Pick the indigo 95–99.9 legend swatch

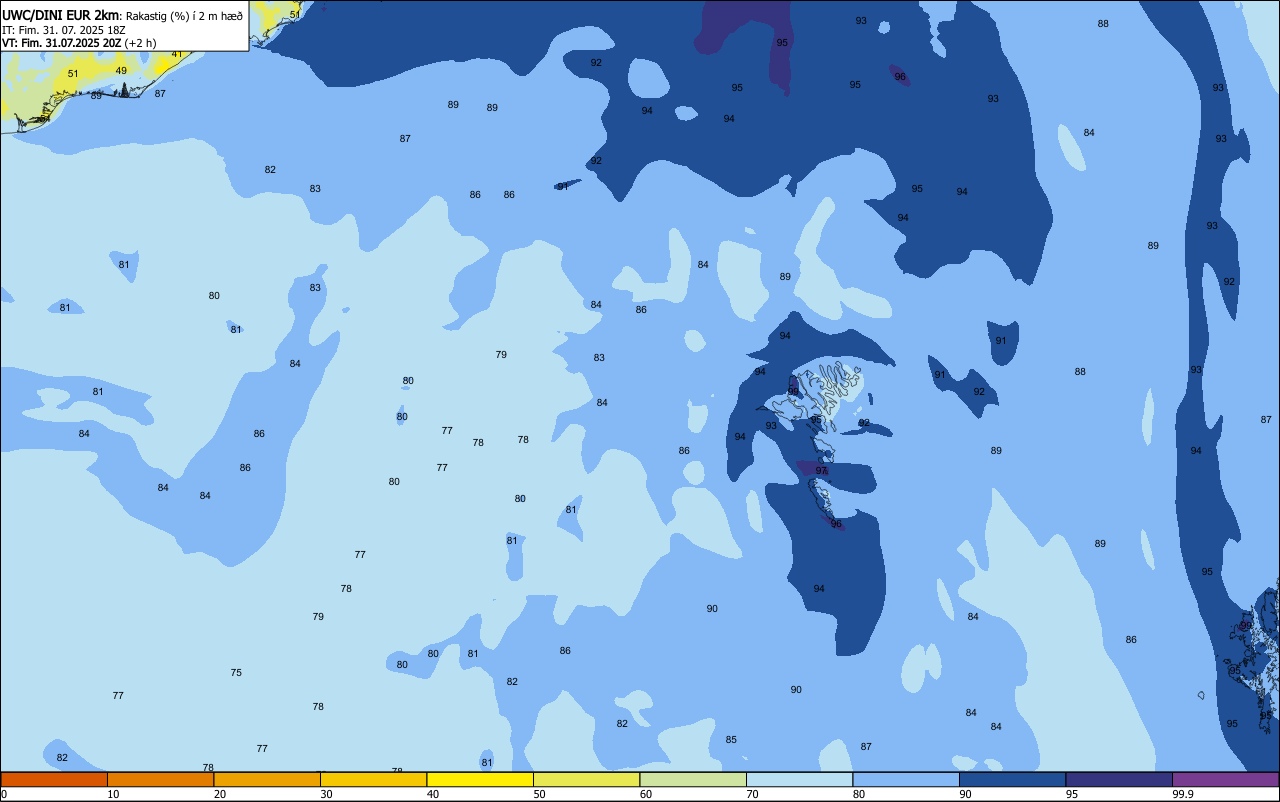[x=1119, y=779]
